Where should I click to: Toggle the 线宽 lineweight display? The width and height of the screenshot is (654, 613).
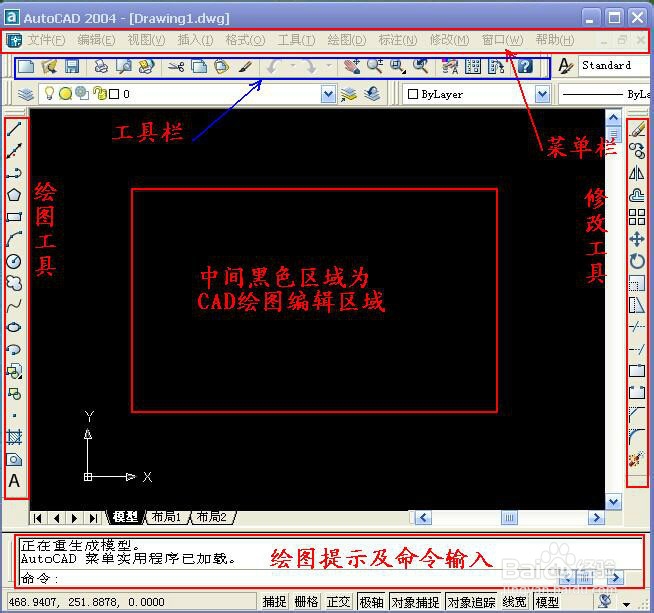pos(514,602)
